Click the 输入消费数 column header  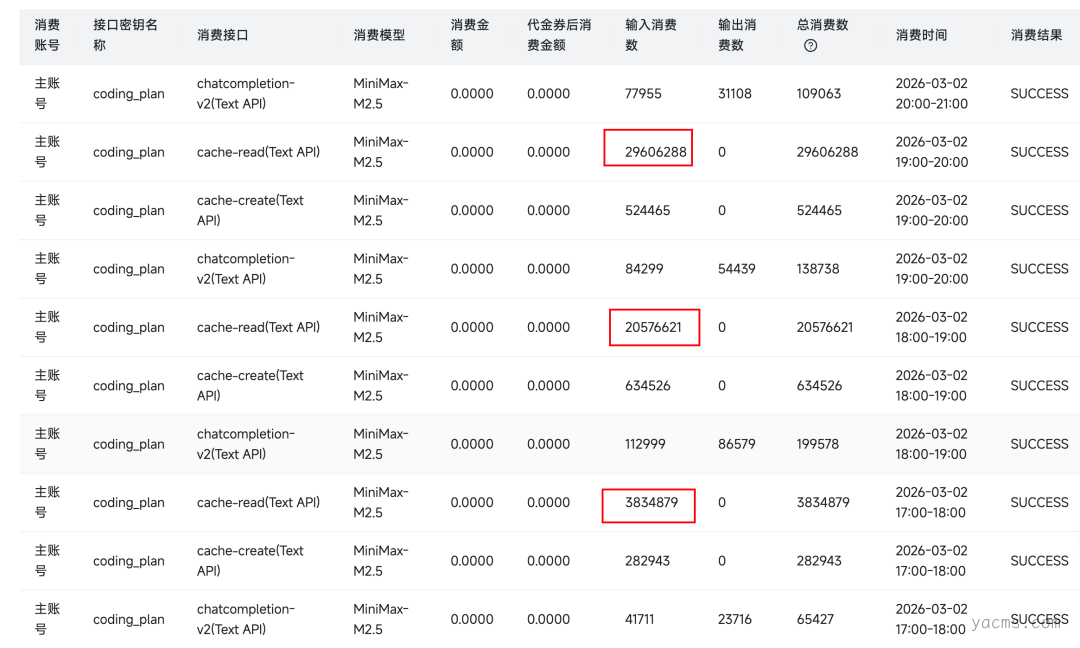tap(651, 35)
